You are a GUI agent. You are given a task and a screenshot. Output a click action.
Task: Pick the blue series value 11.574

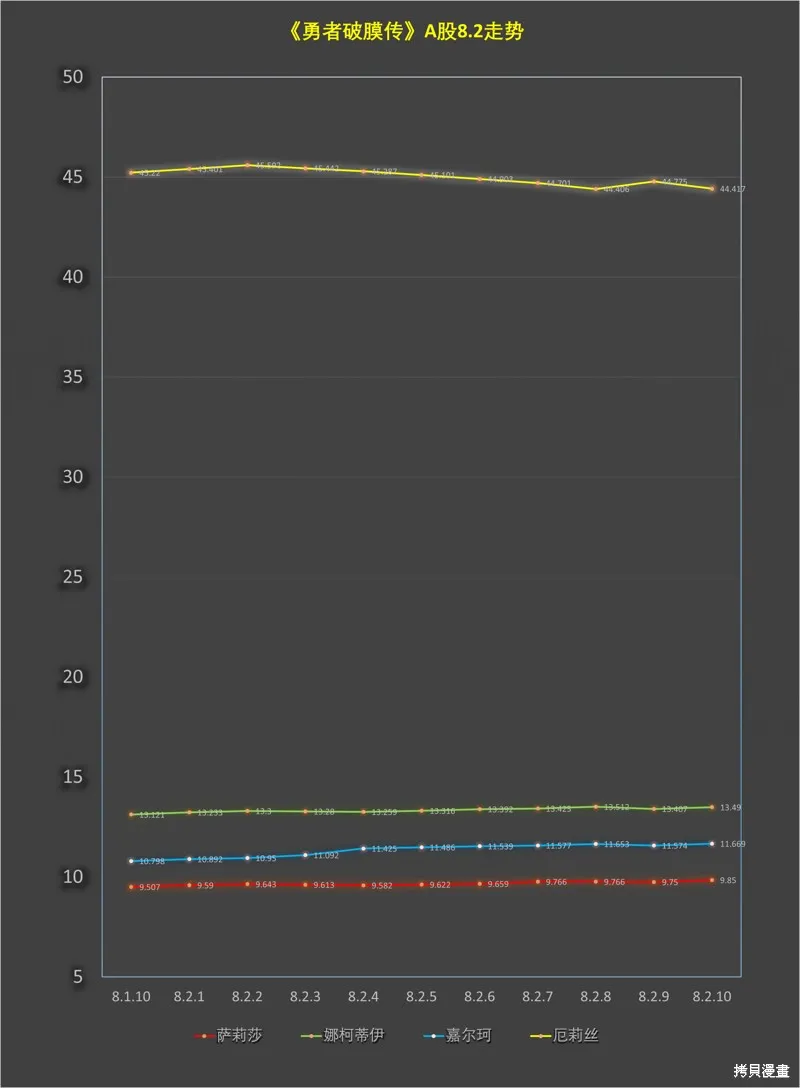(674, 846)
